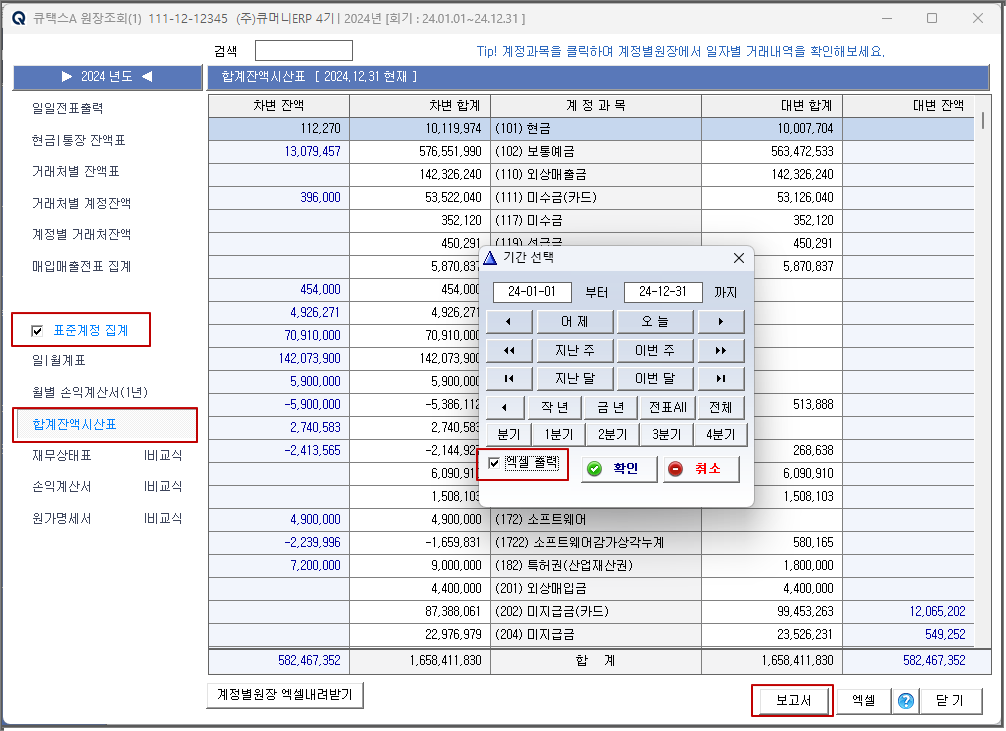This screenshot has height=731, width=1006.
Task: Enable the 엑셀 출력 checkbox in the dialog
Action: (494, 464)
